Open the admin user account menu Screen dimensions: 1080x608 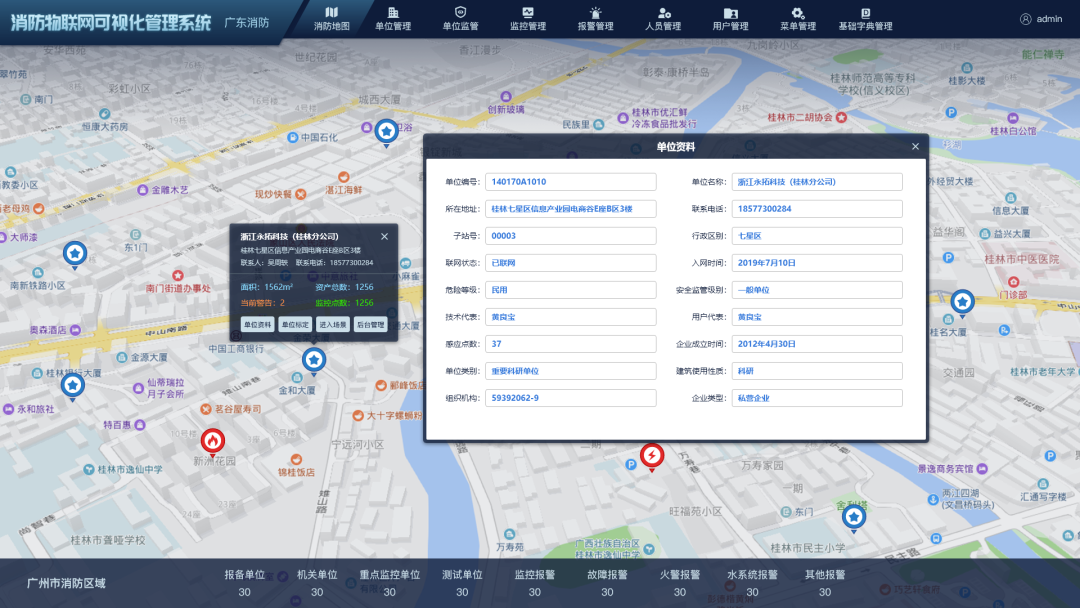point(1041,19)
